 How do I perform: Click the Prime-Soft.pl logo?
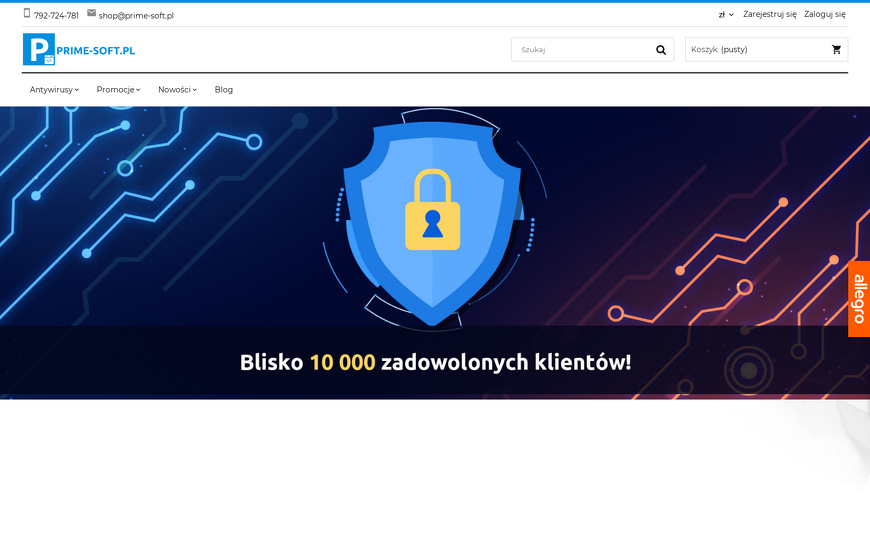click(79, 49)
